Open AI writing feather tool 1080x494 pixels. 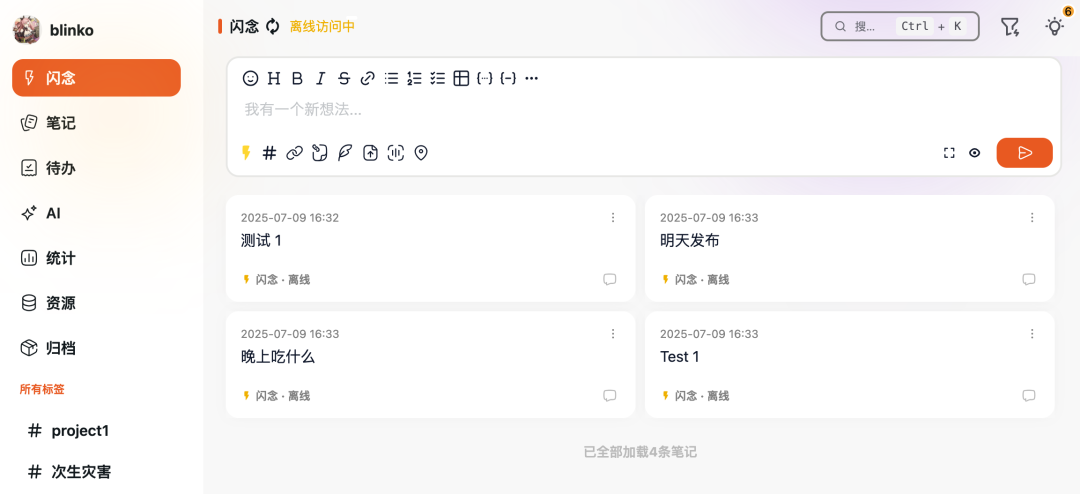[344, 153]
